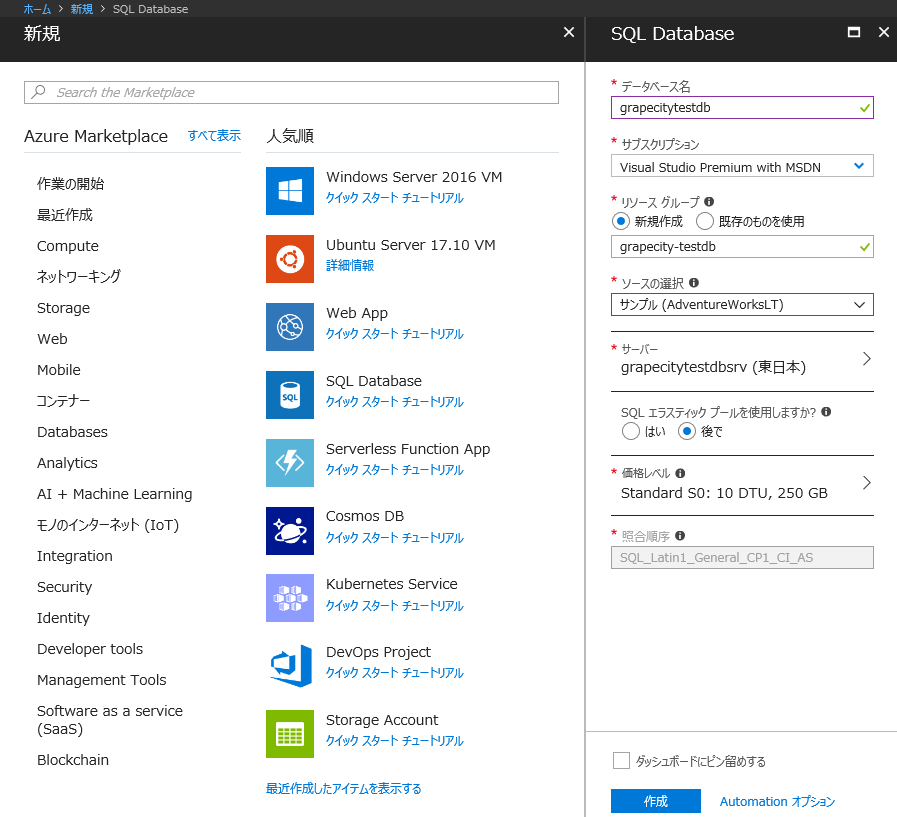897x817 pixels.
Task: Select the Cosmos DB planet icon
Action: pos(289,531)
